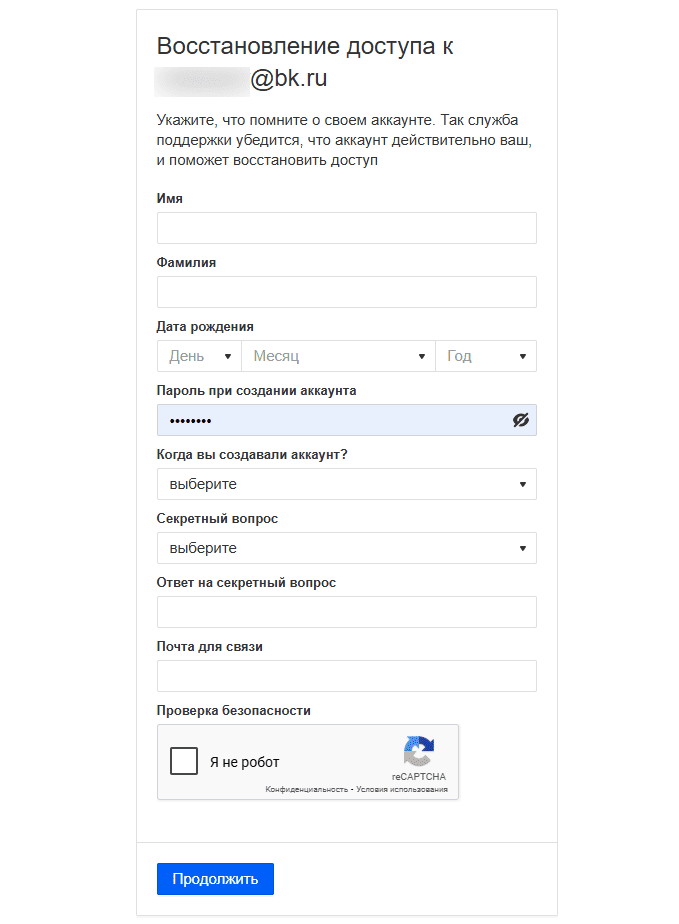Focus the "Фамилия" input field
This screenshot has height=924, width=679.
346,292
